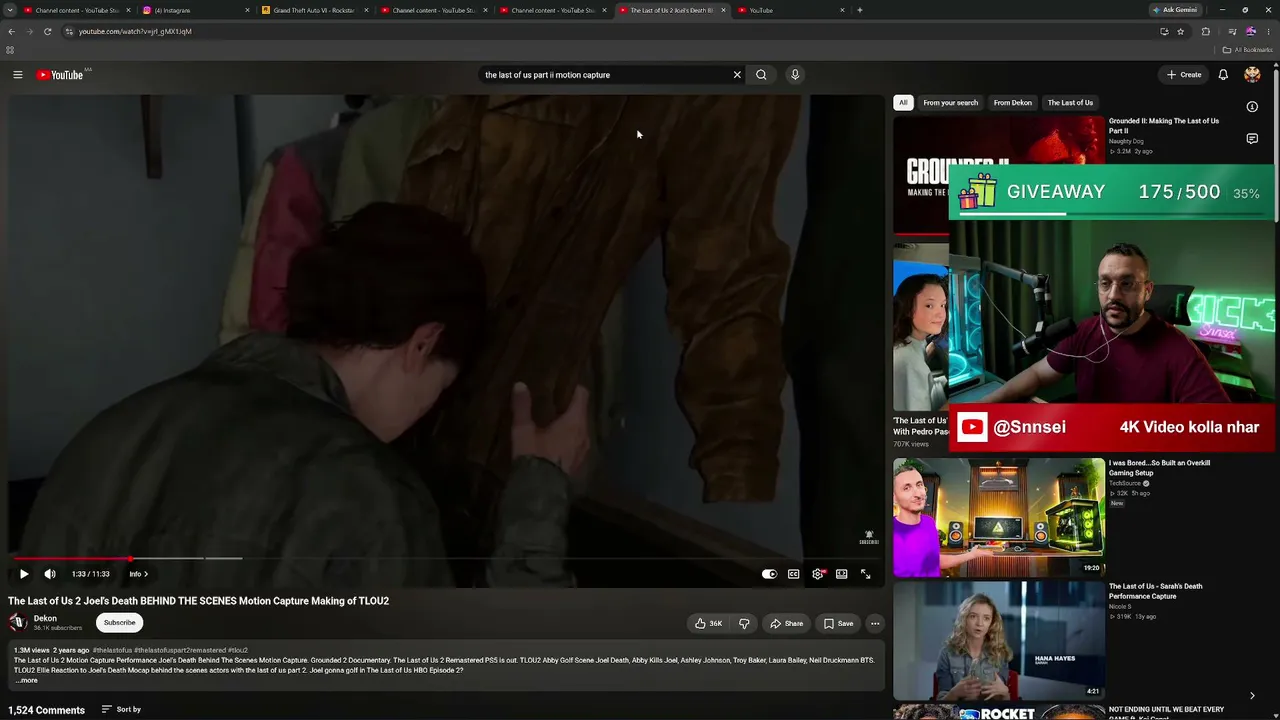The width and height of the screenshot is (1280, 720).
Task: Like the video
Action: (x=708, y=623)
